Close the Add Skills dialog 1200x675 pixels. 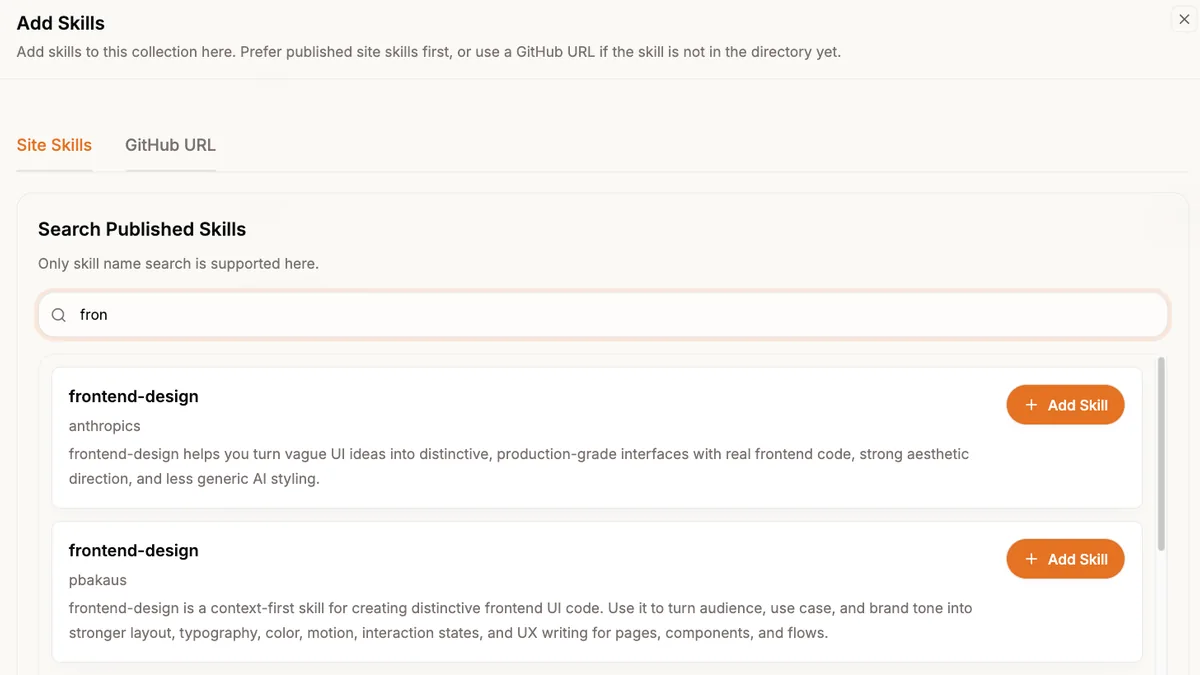coord(1184,19)
